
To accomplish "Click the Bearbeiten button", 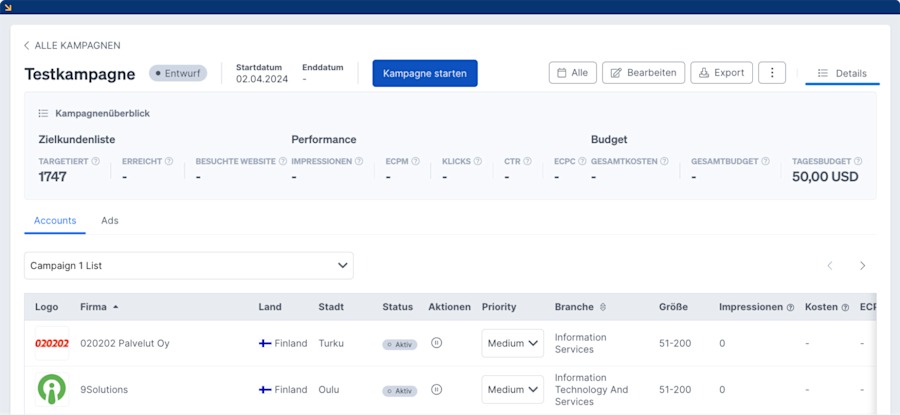I will click(643, 73).
